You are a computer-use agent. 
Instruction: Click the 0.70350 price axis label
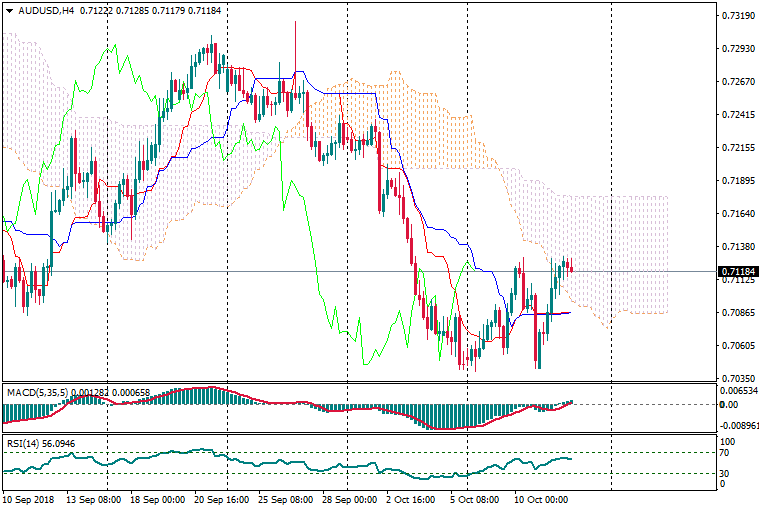pyautogui.click(x=737, y=378)
